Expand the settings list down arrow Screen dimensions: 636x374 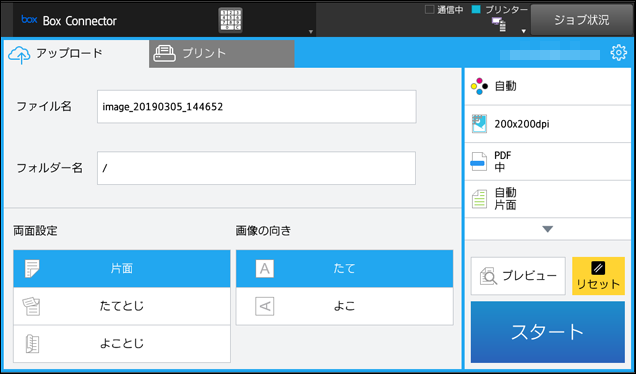coord(548,229)
